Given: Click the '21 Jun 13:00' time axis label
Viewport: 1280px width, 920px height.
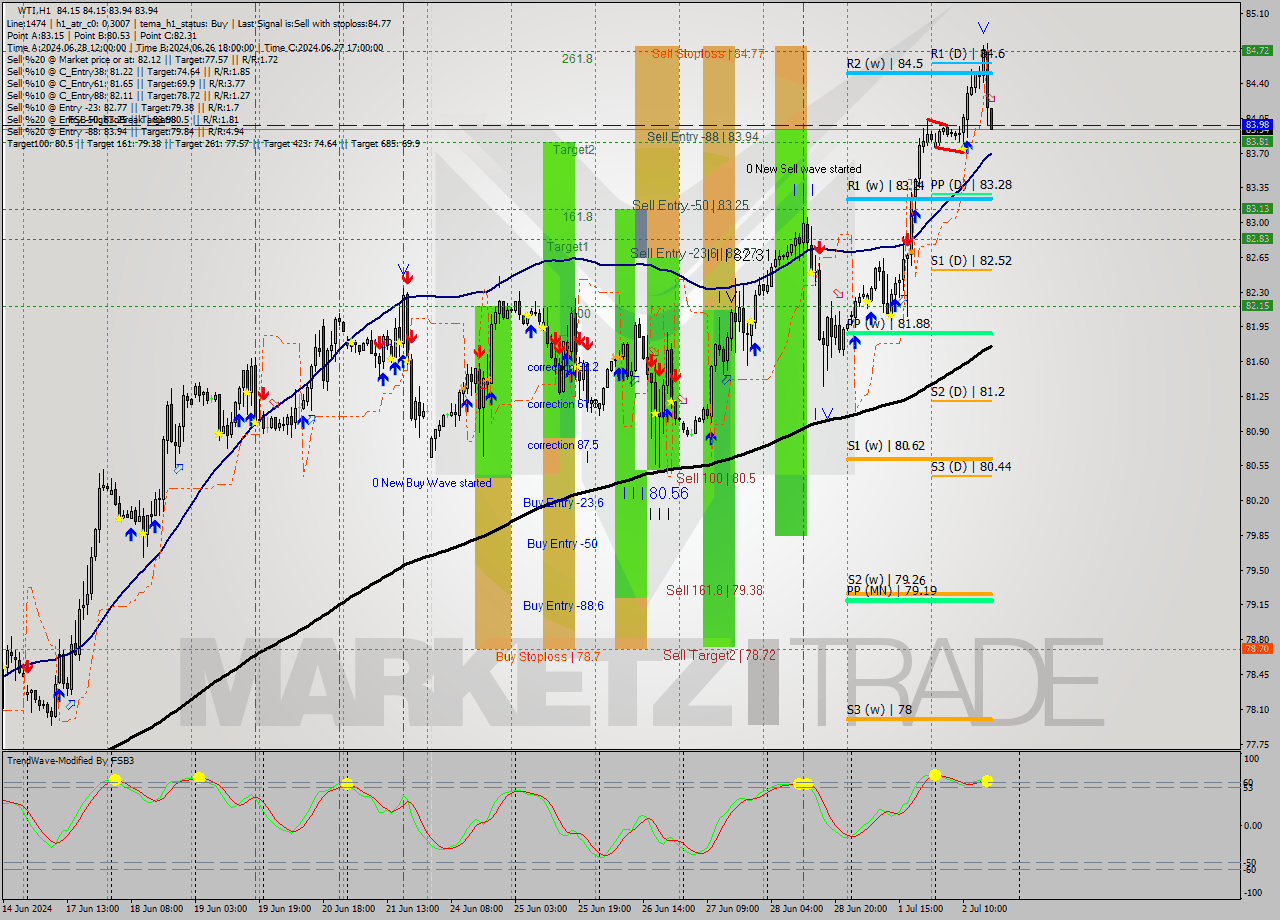Looking at the screenshot, I should 411,909.
